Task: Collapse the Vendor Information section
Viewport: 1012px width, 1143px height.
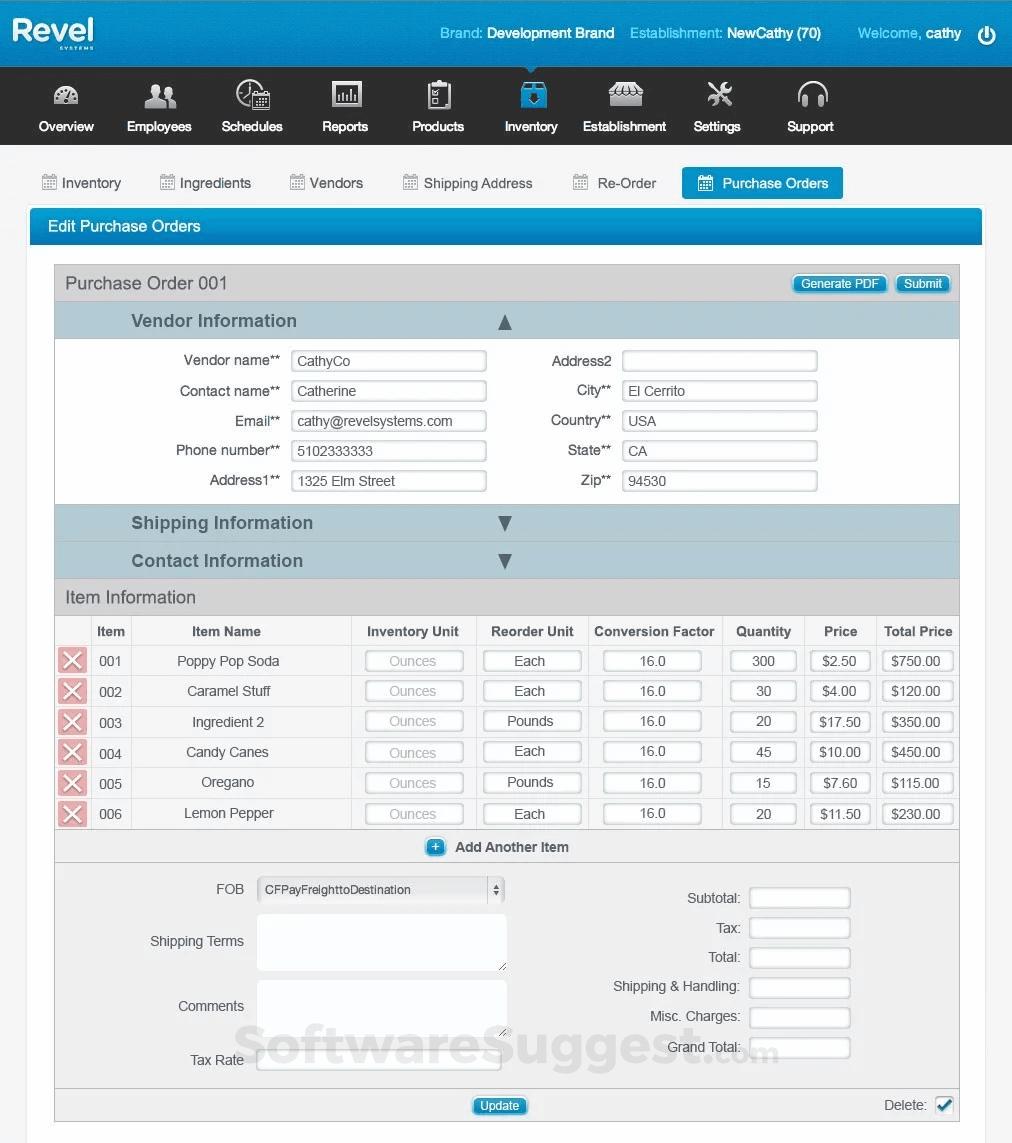Action: pos(505,322)
